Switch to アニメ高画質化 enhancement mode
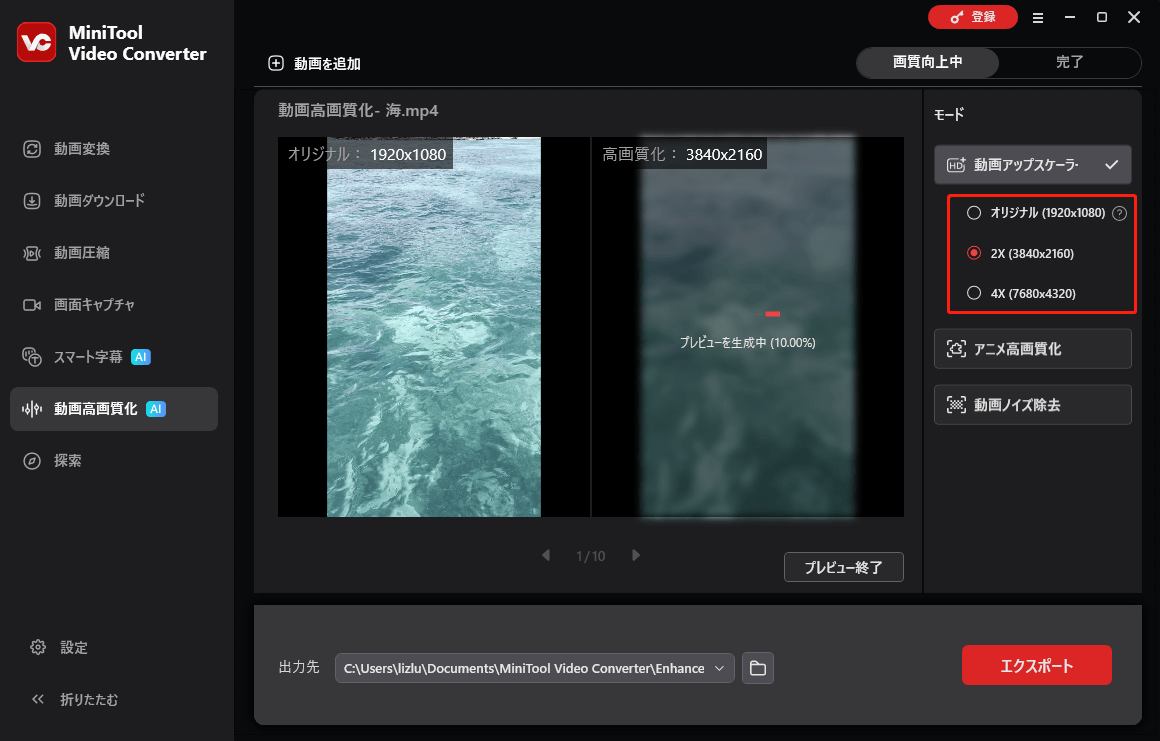 [1032, 348]
